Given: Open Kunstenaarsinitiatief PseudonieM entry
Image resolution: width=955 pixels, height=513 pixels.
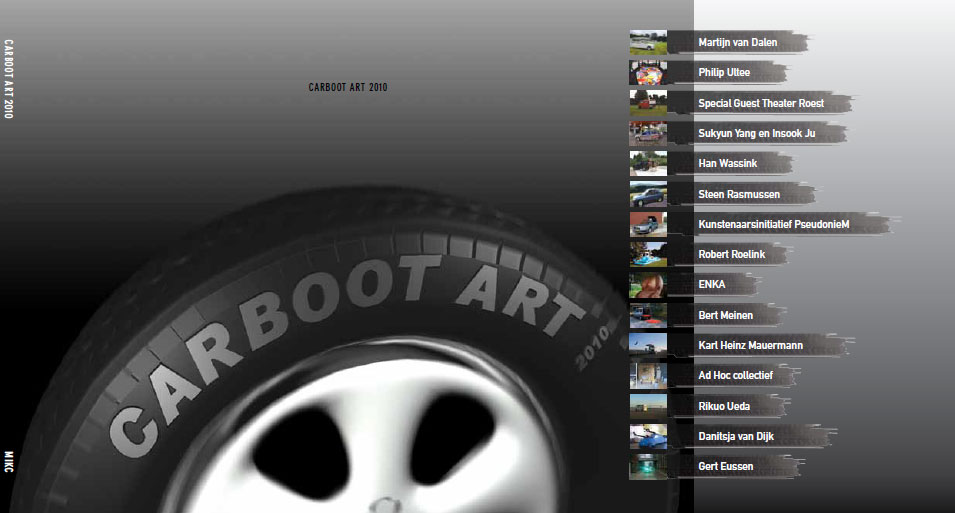Looking at the screenshot, I should click(x=773, y=225).
